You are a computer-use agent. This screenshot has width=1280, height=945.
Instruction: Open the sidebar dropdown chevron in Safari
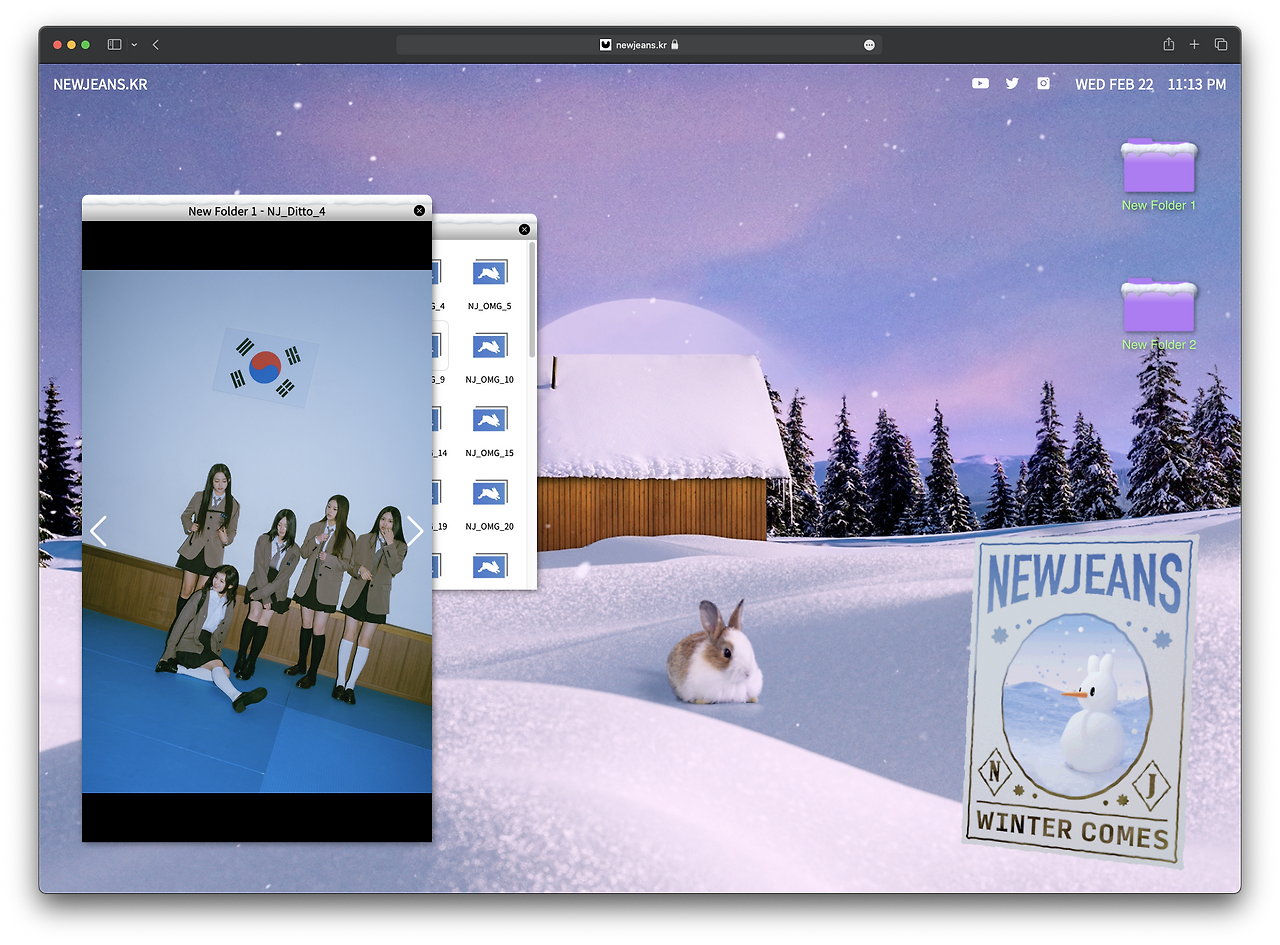pyautogui.click(x=134, y=45)
